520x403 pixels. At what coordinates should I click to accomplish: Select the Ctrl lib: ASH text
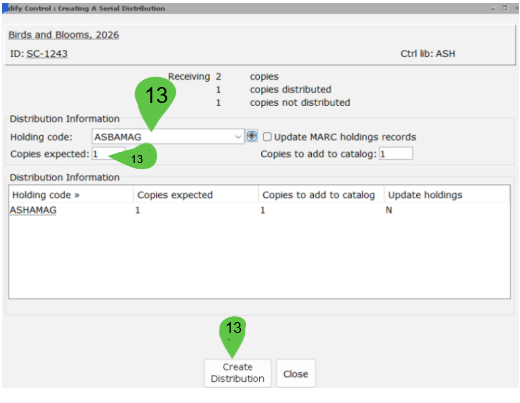click(428, 54)
